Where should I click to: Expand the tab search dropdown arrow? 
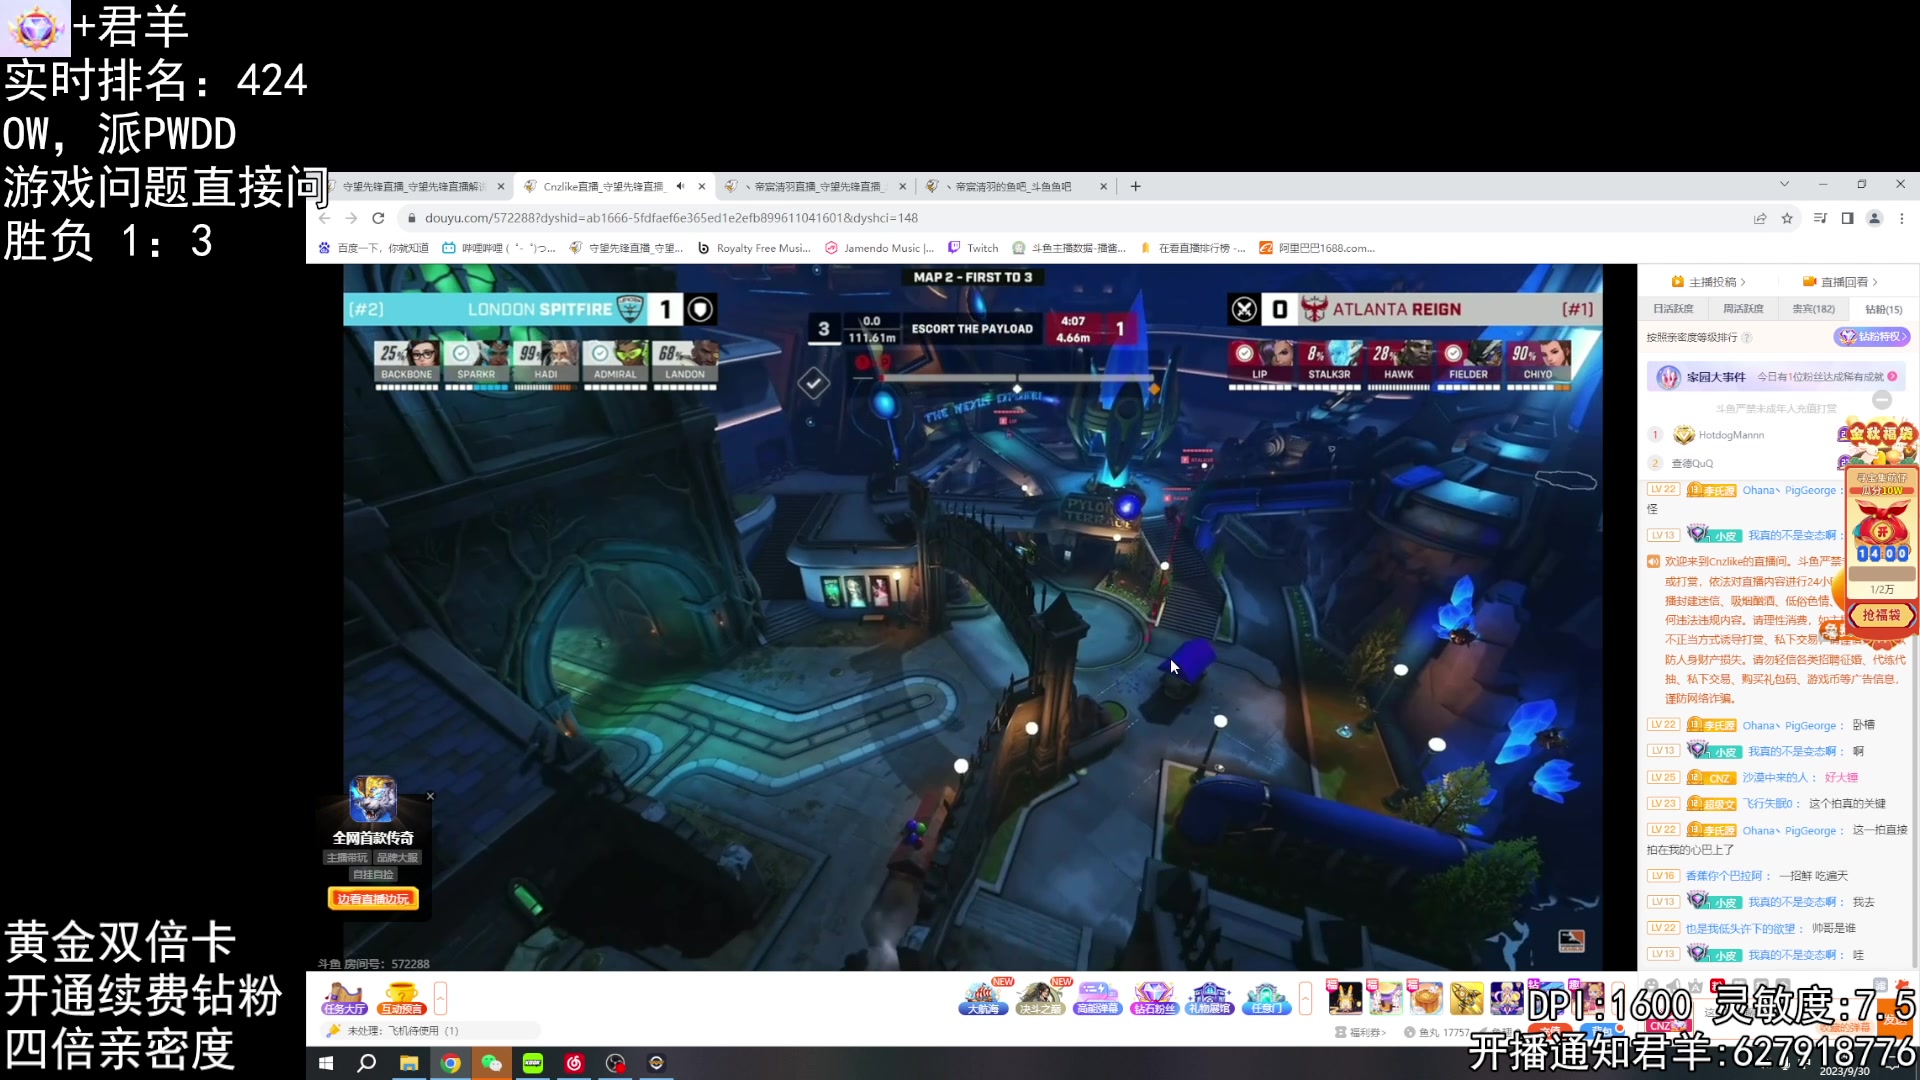pyautogui.click(x=1784, y=184)
